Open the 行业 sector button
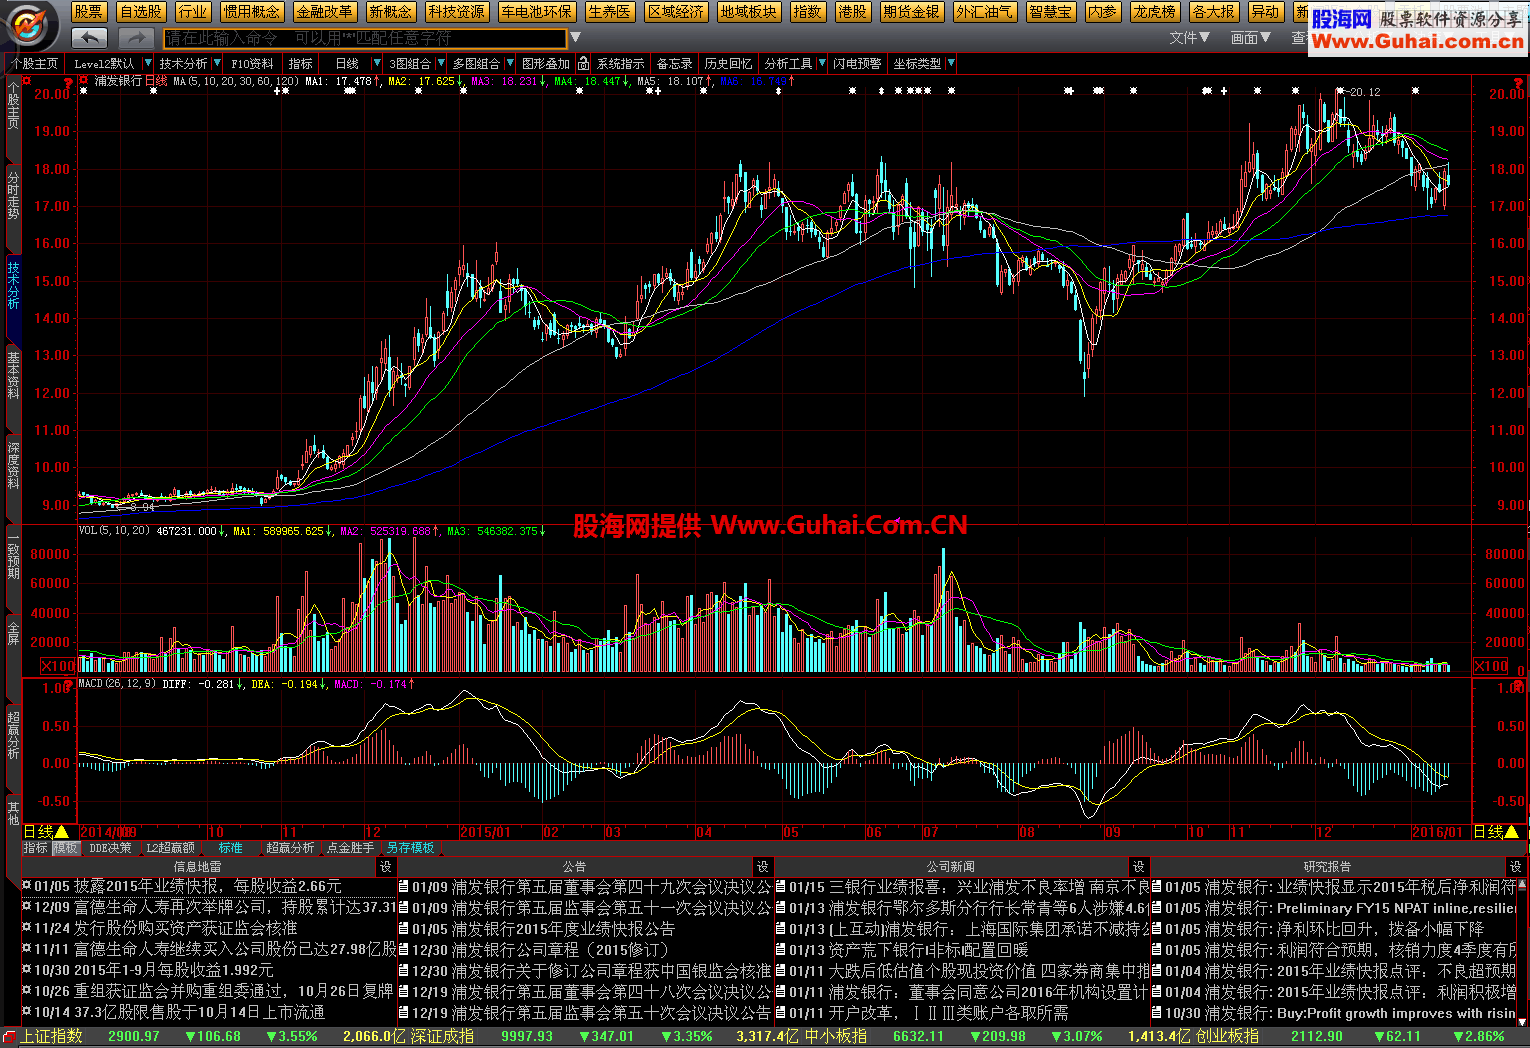 192,12
